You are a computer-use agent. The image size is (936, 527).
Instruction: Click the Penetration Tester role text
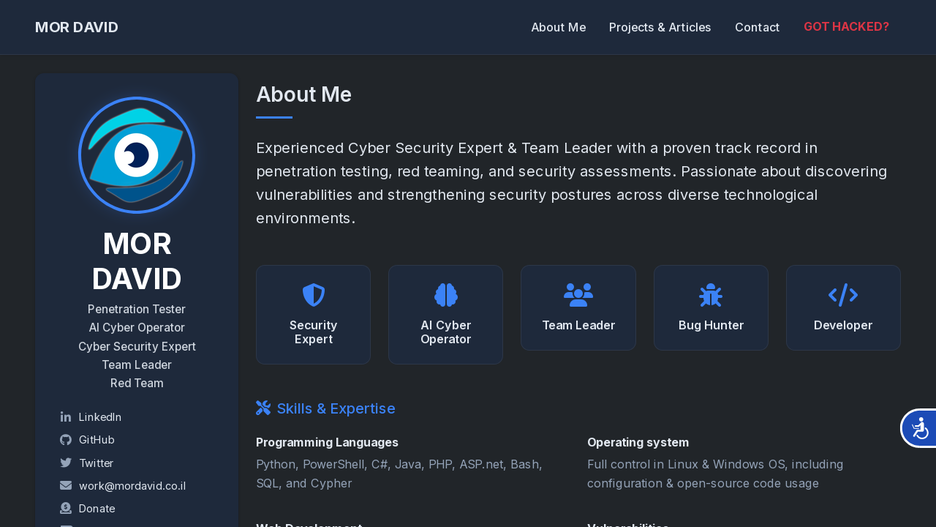pyautogui.click(x=137, y=309)
